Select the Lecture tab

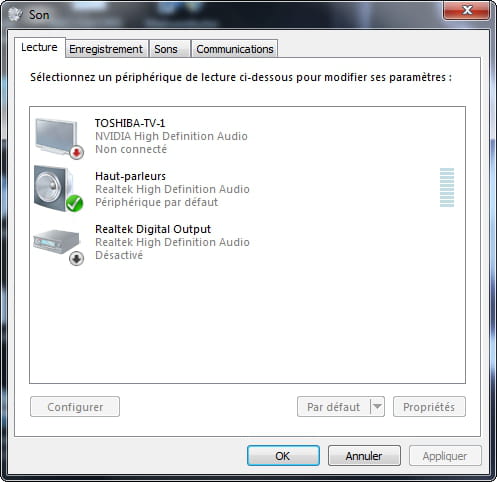39,47
